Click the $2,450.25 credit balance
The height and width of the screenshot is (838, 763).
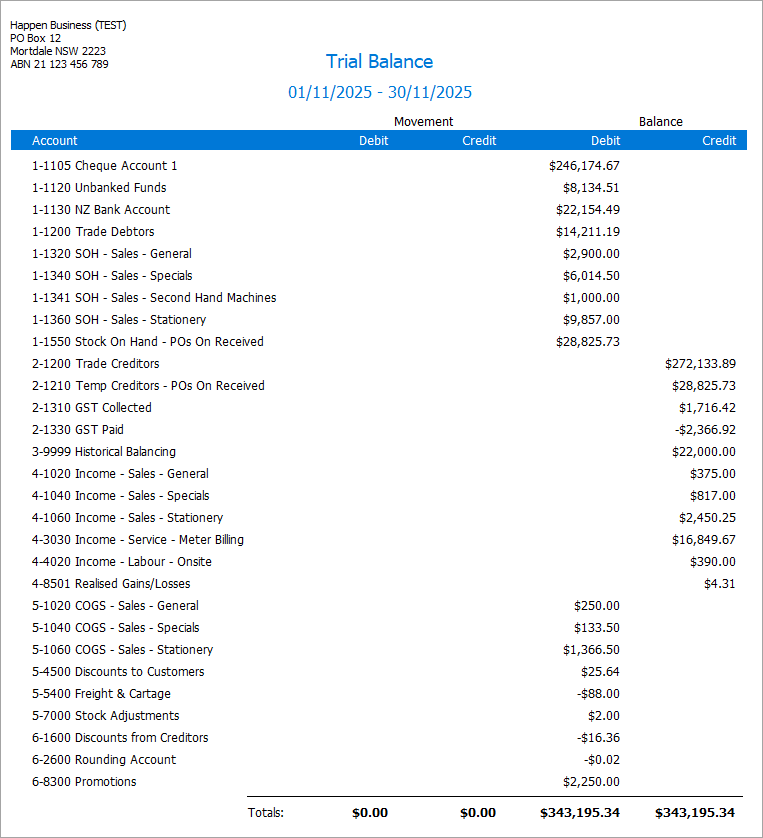click(x=707, y=517)
